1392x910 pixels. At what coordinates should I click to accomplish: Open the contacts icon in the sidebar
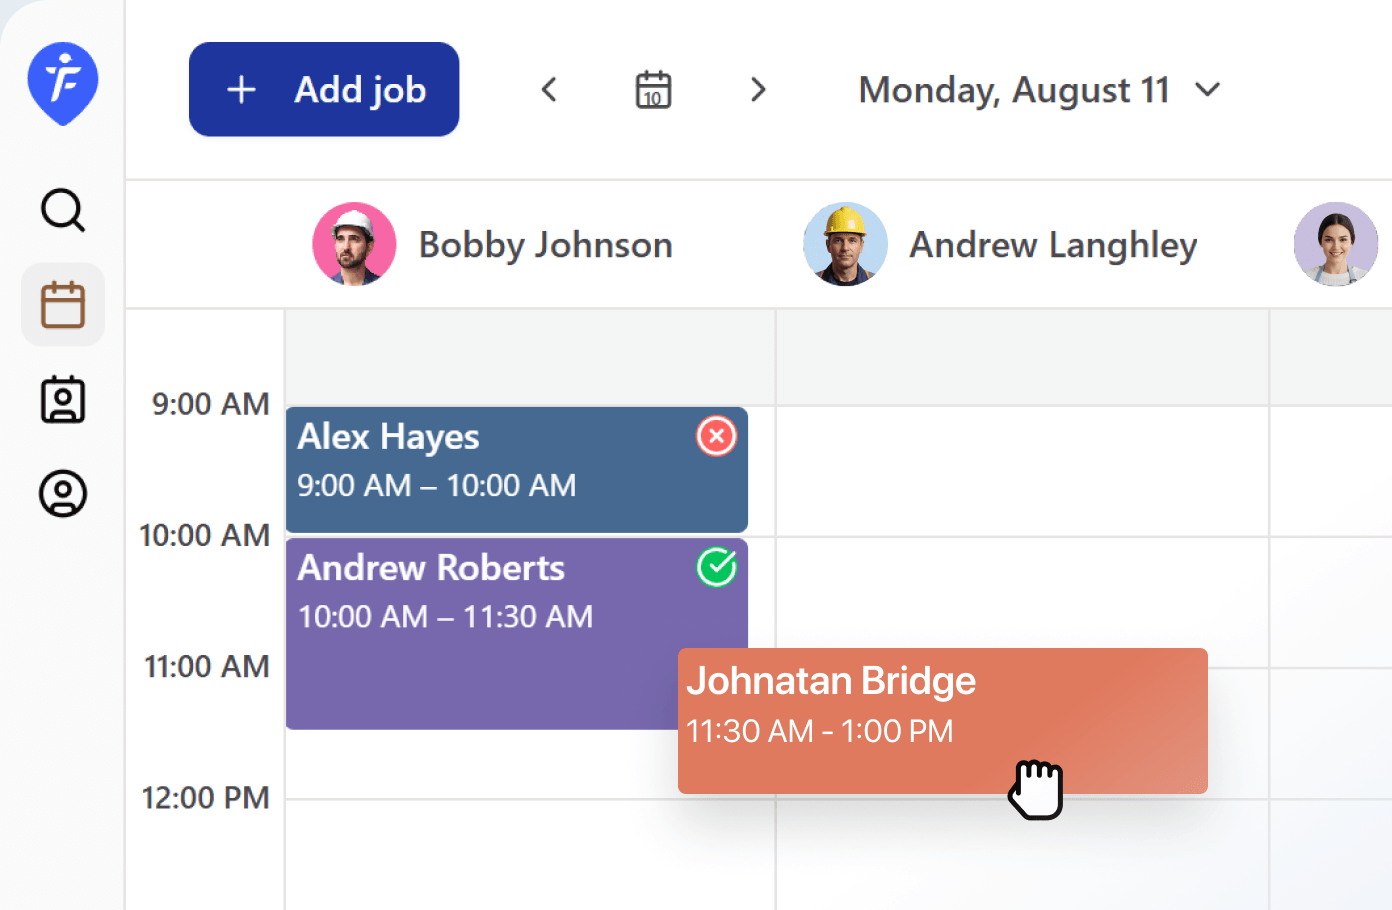[x=62, y=398]
